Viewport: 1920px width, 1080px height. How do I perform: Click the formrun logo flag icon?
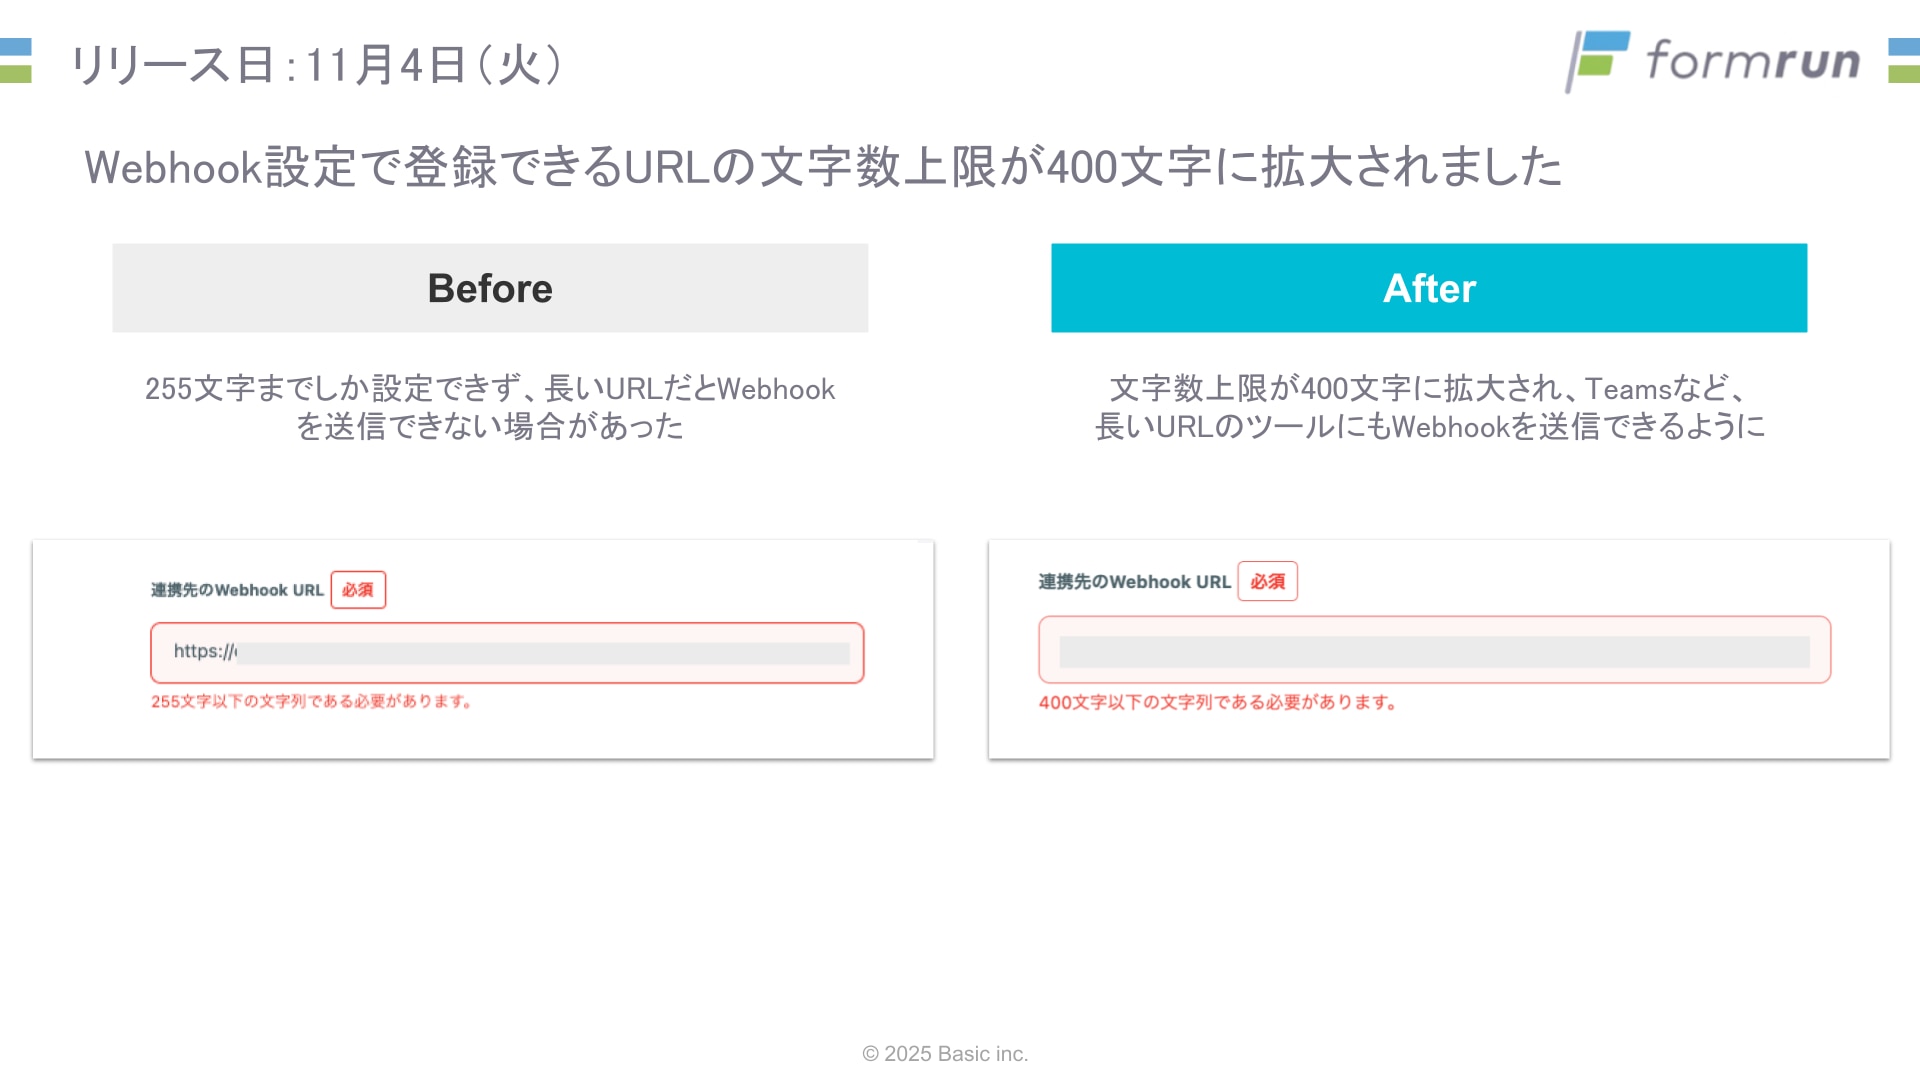click(1597, 61)
